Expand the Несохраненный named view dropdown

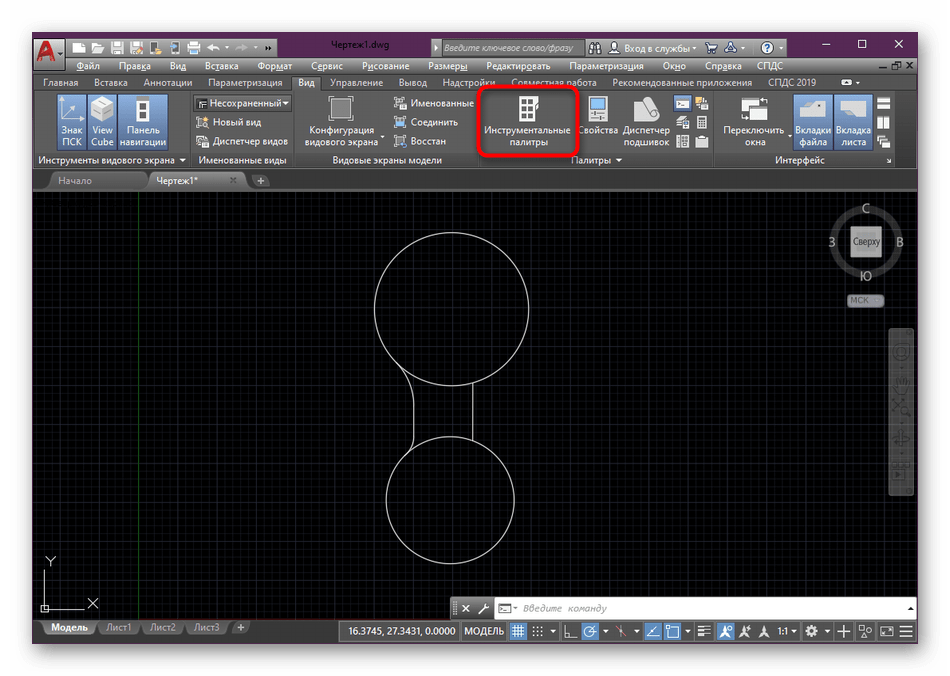point(243,103)
